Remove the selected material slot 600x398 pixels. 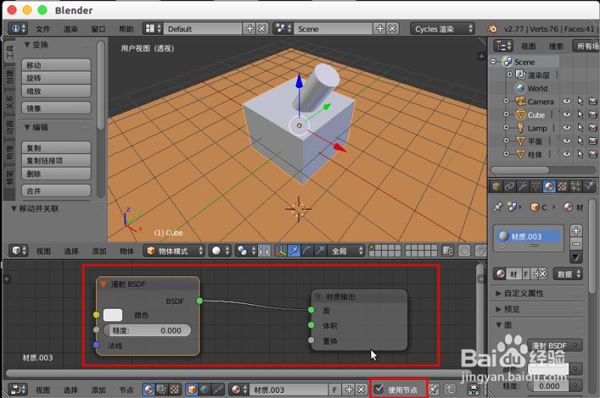pos(576,243)
